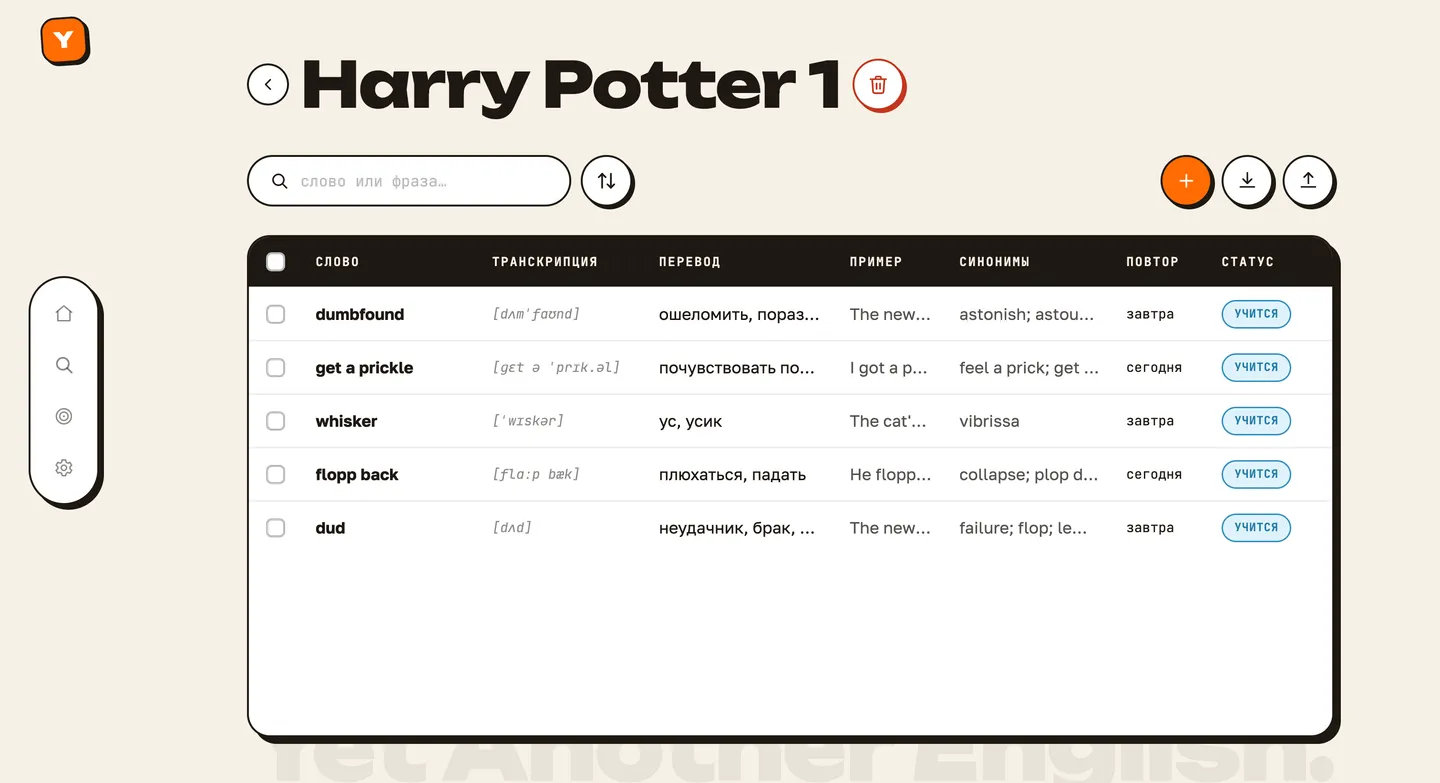Viewport: 1440px width, 783px height.
Task: Click УЧИТСЯ status badge for whisker
Action: [x=1256, y=421]
